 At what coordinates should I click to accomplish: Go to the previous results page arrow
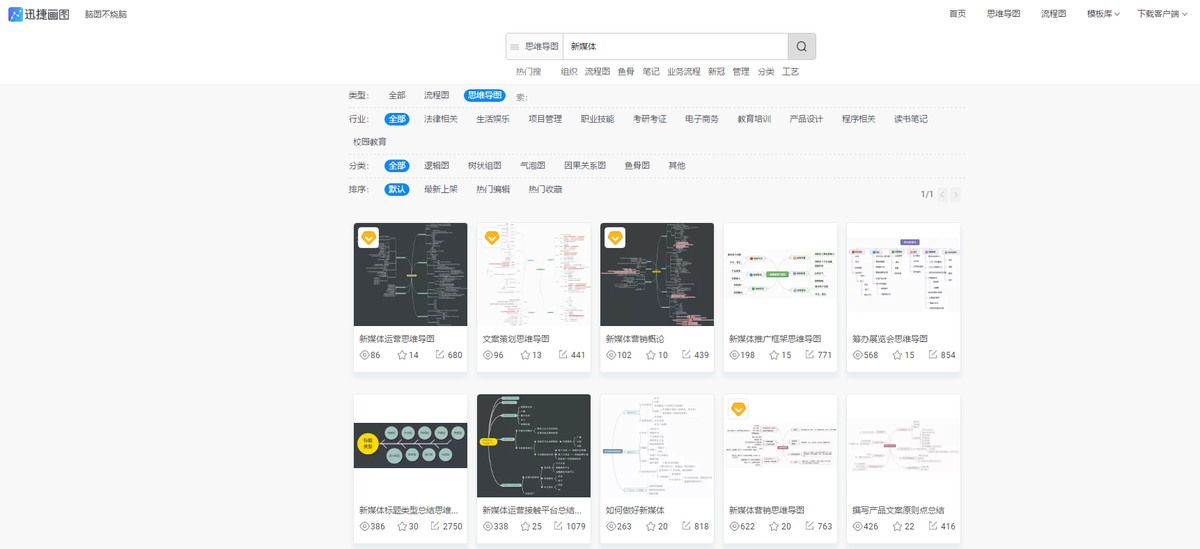coord(942,194)
